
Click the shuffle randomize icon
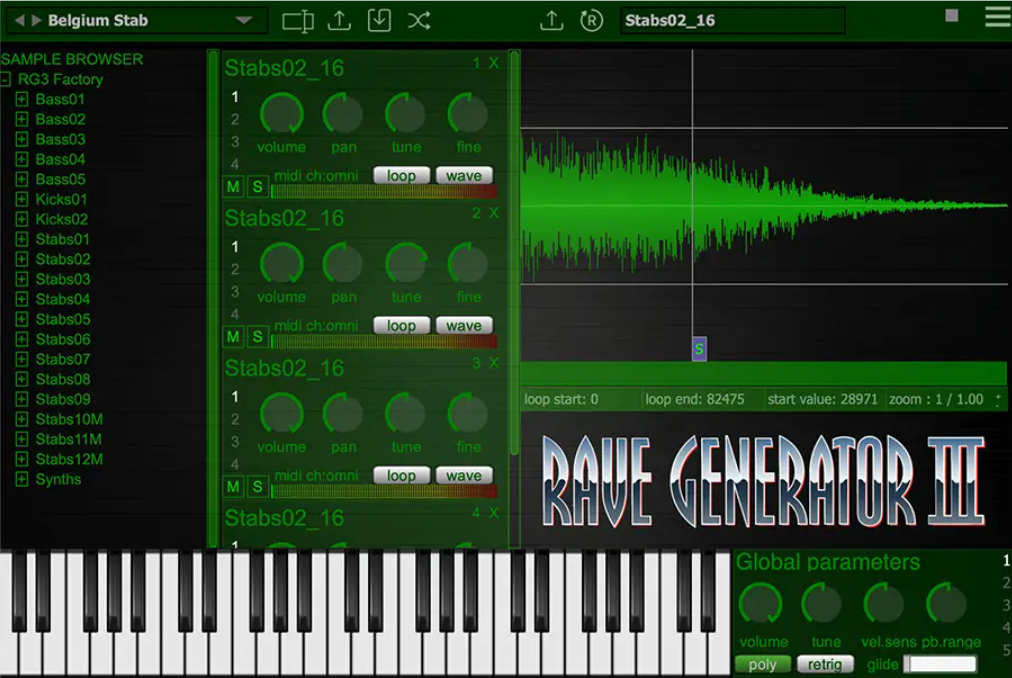click(419, 21)
